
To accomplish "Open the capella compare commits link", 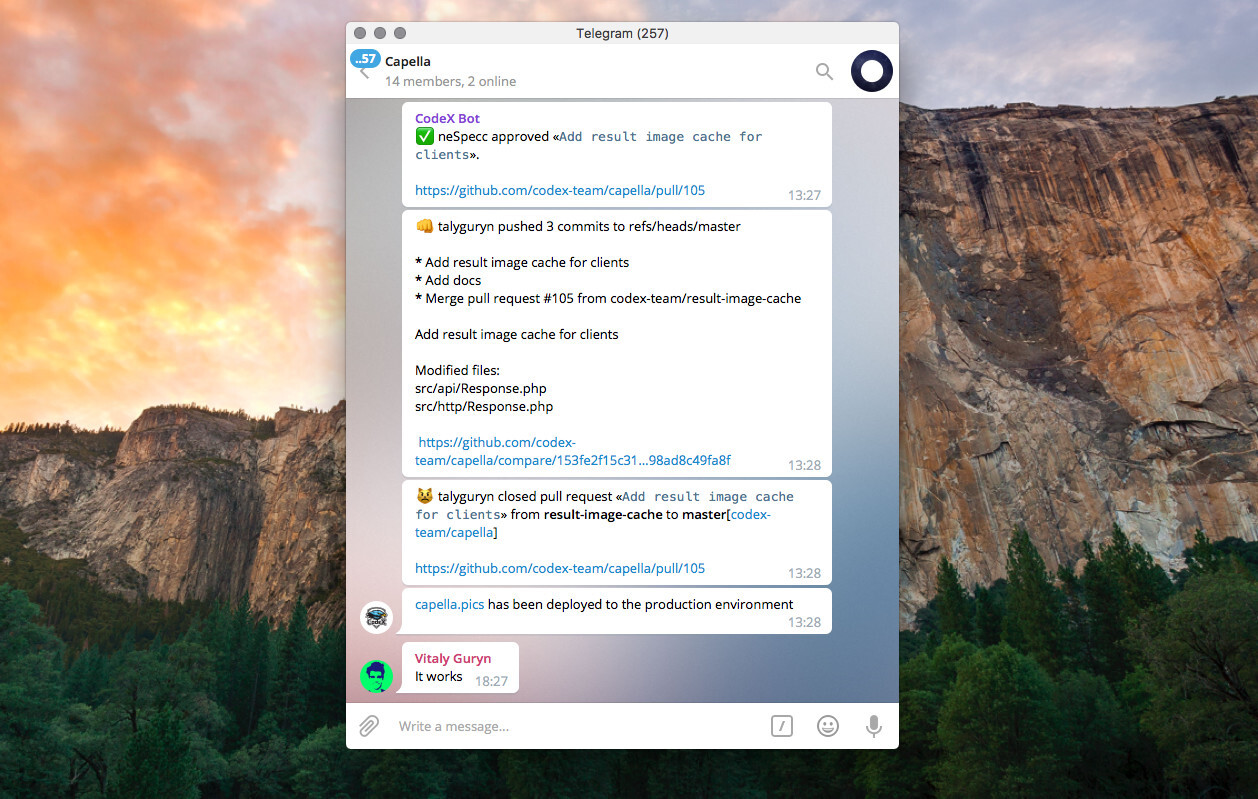I will [x=572, y=460].
